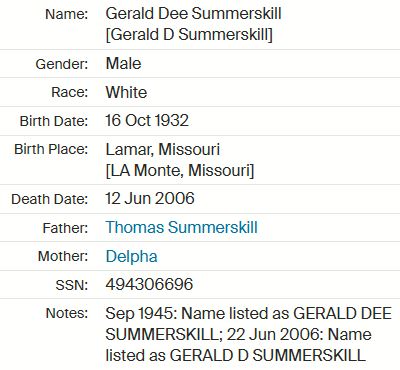Screen dimensions: 400x370
Task: Click the birth date 16 Oct 1932
Action: pos(147,121)
